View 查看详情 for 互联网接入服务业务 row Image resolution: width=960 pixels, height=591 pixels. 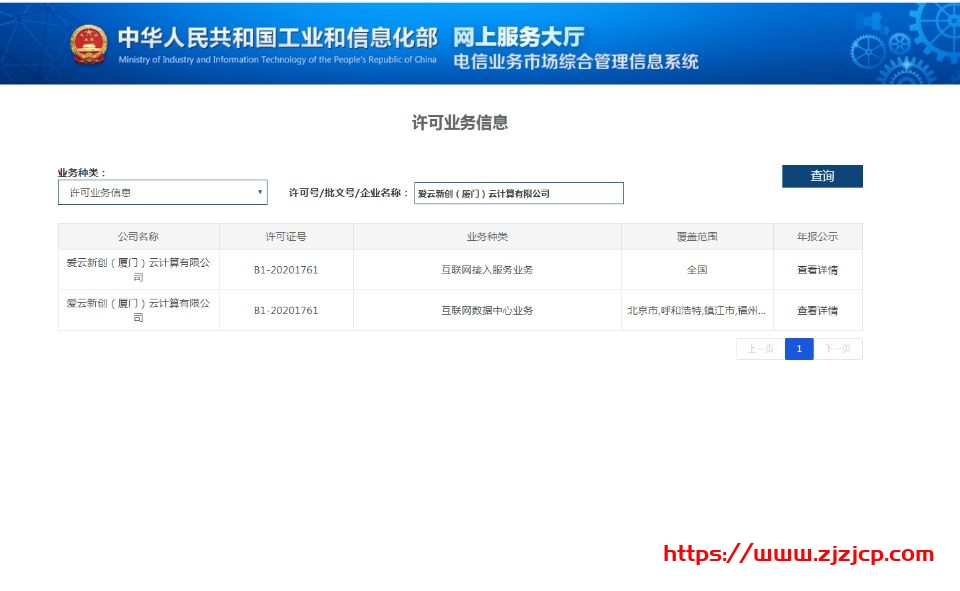tap(817, 269)
